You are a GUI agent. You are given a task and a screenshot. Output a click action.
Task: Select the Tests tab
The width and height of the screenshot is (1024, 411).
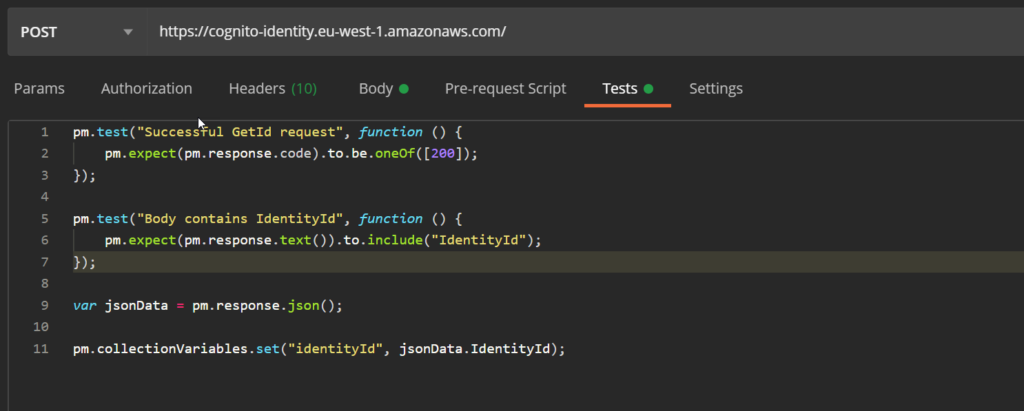(620, 88)
